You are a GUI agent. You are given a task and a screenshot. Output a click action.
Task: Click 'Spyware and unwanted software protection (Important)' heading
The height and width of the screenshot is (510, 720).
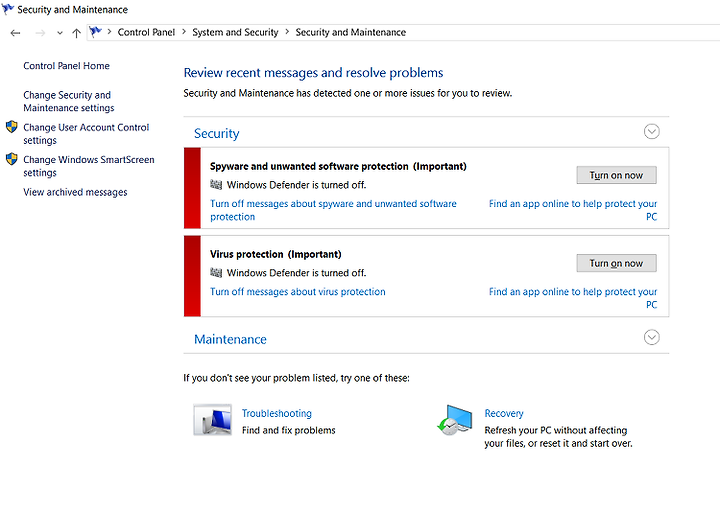(x=338, y=166)
